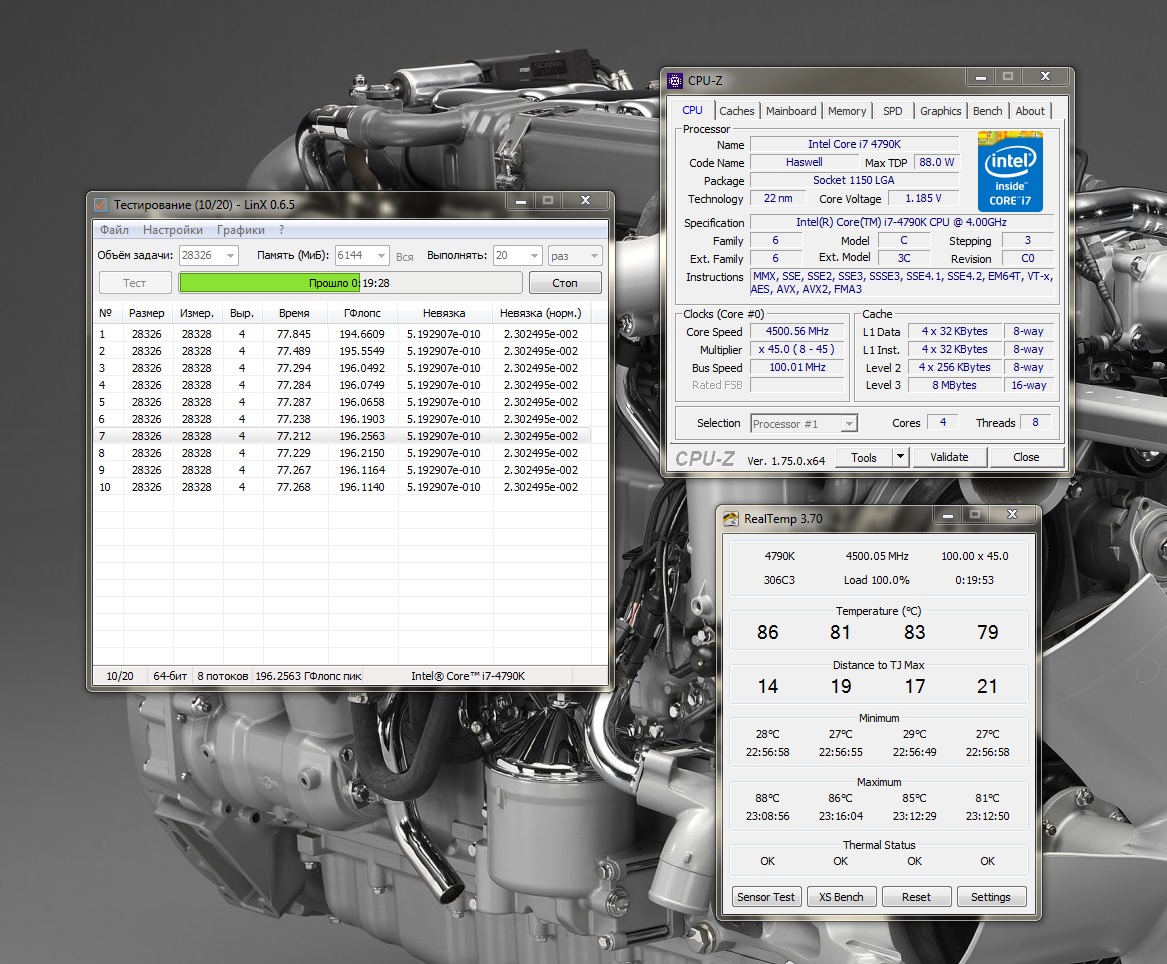
Task: Click the Intel Core i7 logo in CPU-Z
Action: pos(1010,171)
